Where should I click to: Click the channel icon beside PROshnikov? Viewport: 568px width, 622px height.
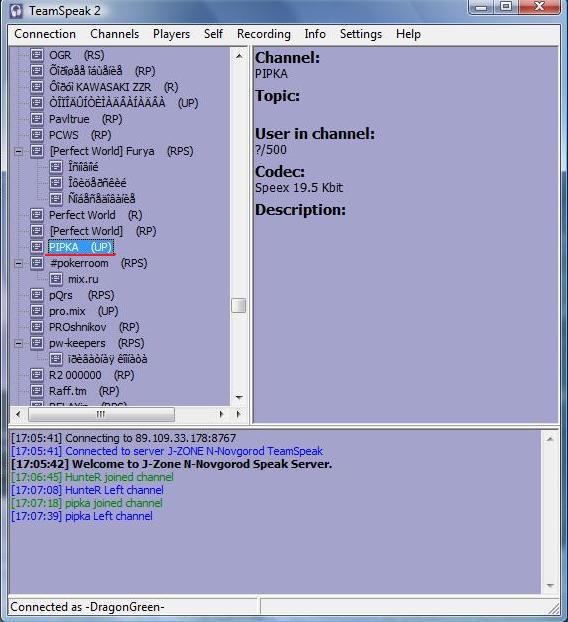point(37,327)
